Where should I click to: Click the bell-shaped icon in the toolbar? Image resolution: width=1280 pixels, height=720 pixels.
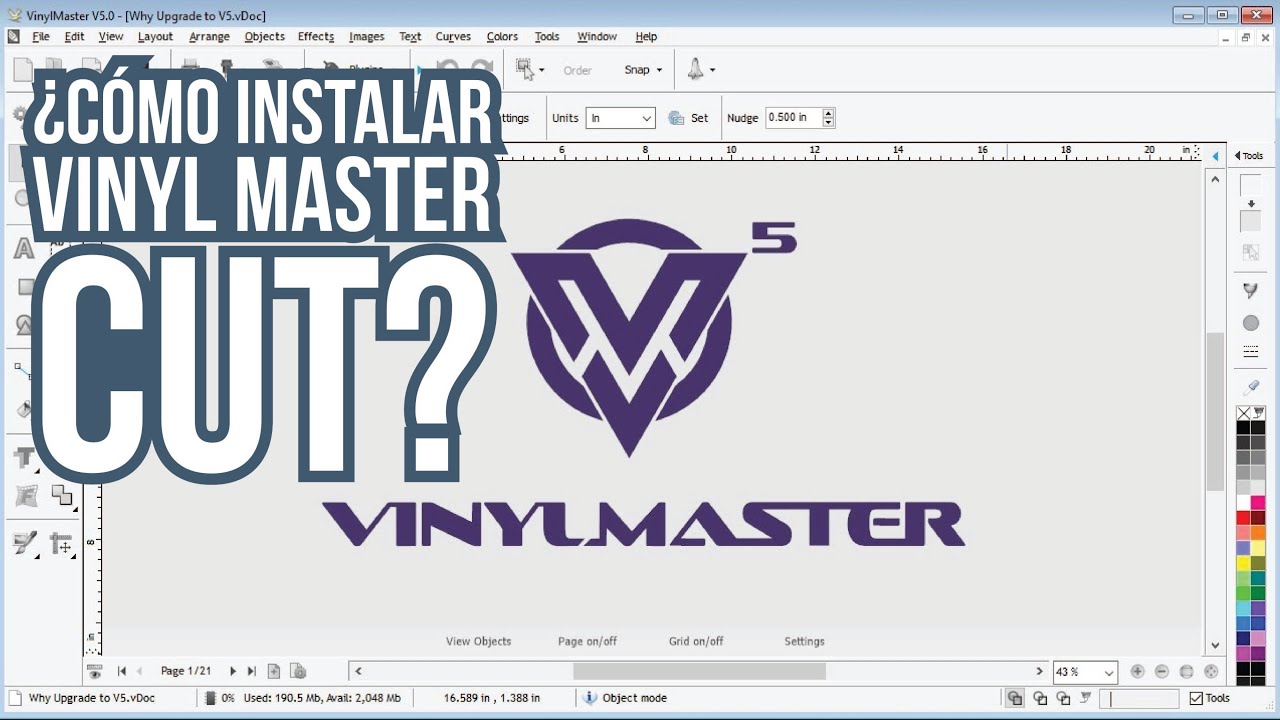[695, 69]
